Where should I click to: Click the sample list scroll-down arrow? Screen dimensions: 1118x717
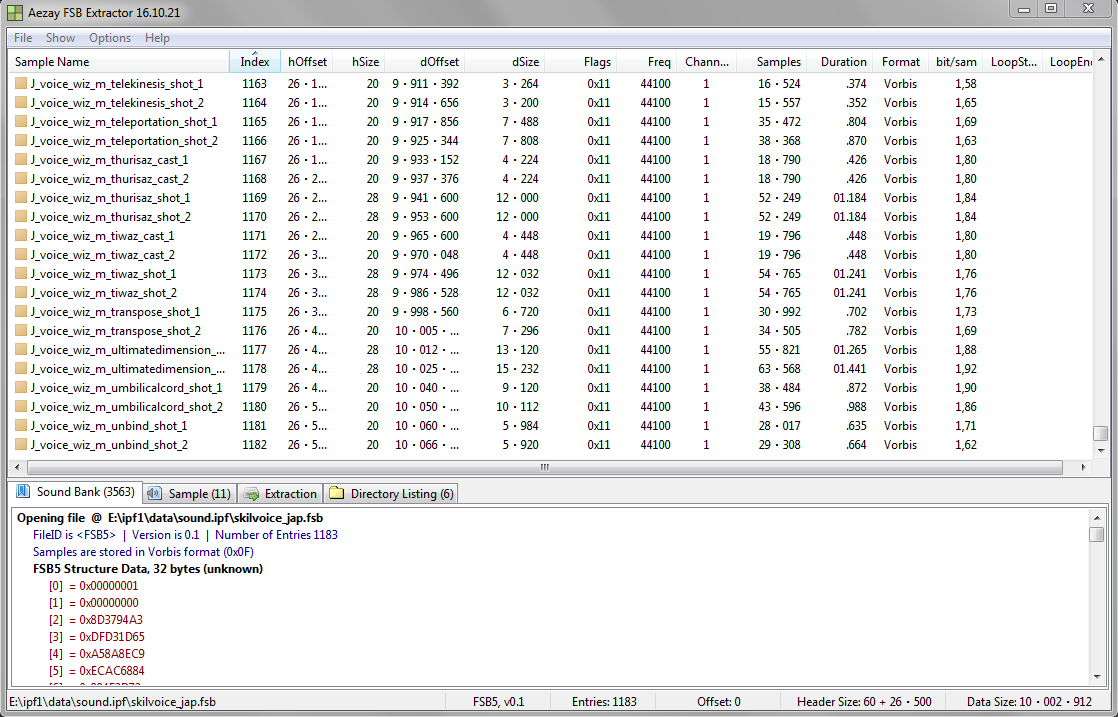tap(1100, 450)
